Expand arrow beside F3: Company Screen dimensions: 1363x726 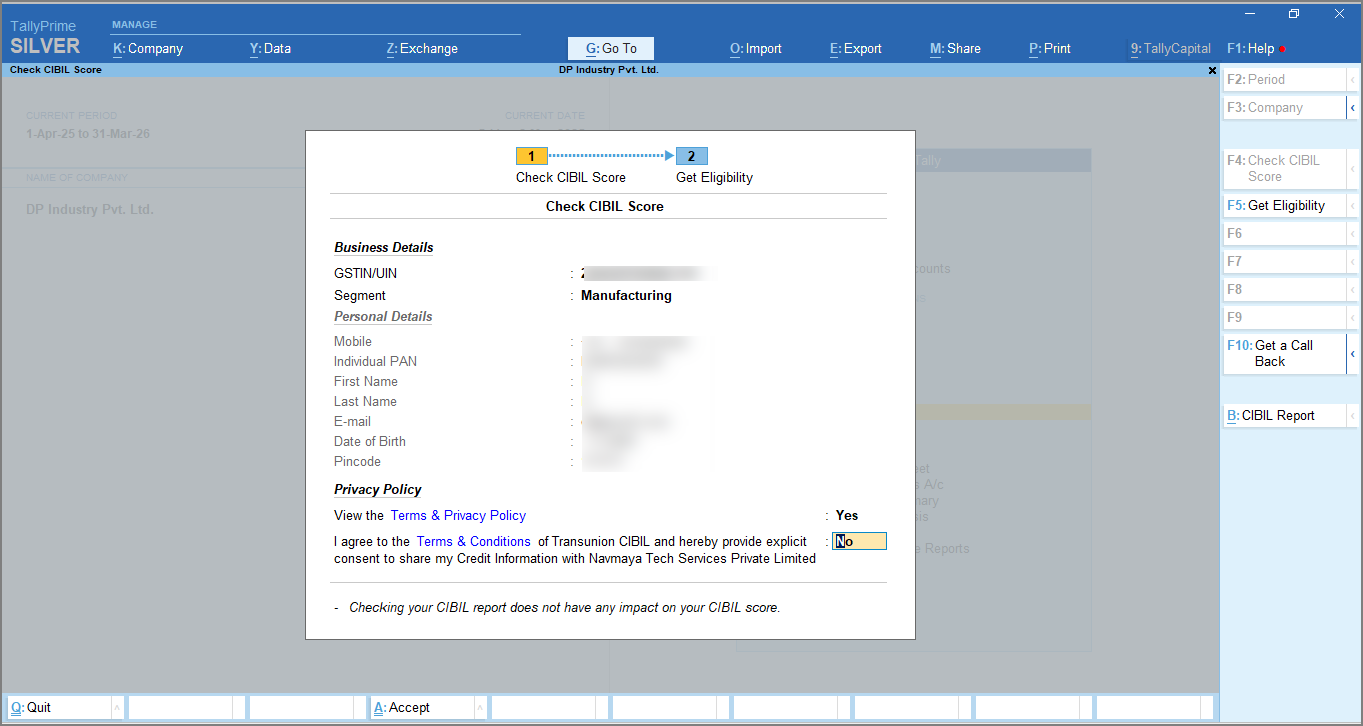click(1353, 107)
